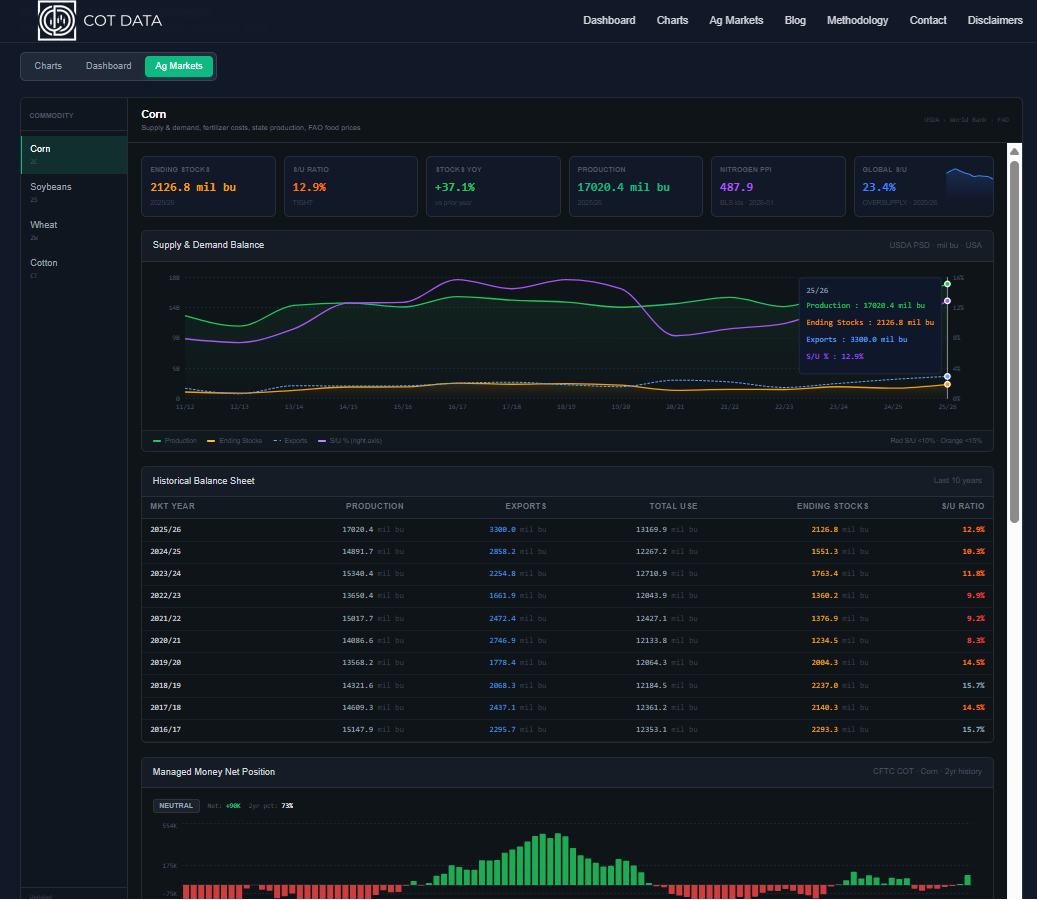This screenshot has height=900, width=1037.
Task: Open Methodology from the navigation bar
Action: (857, 20)
